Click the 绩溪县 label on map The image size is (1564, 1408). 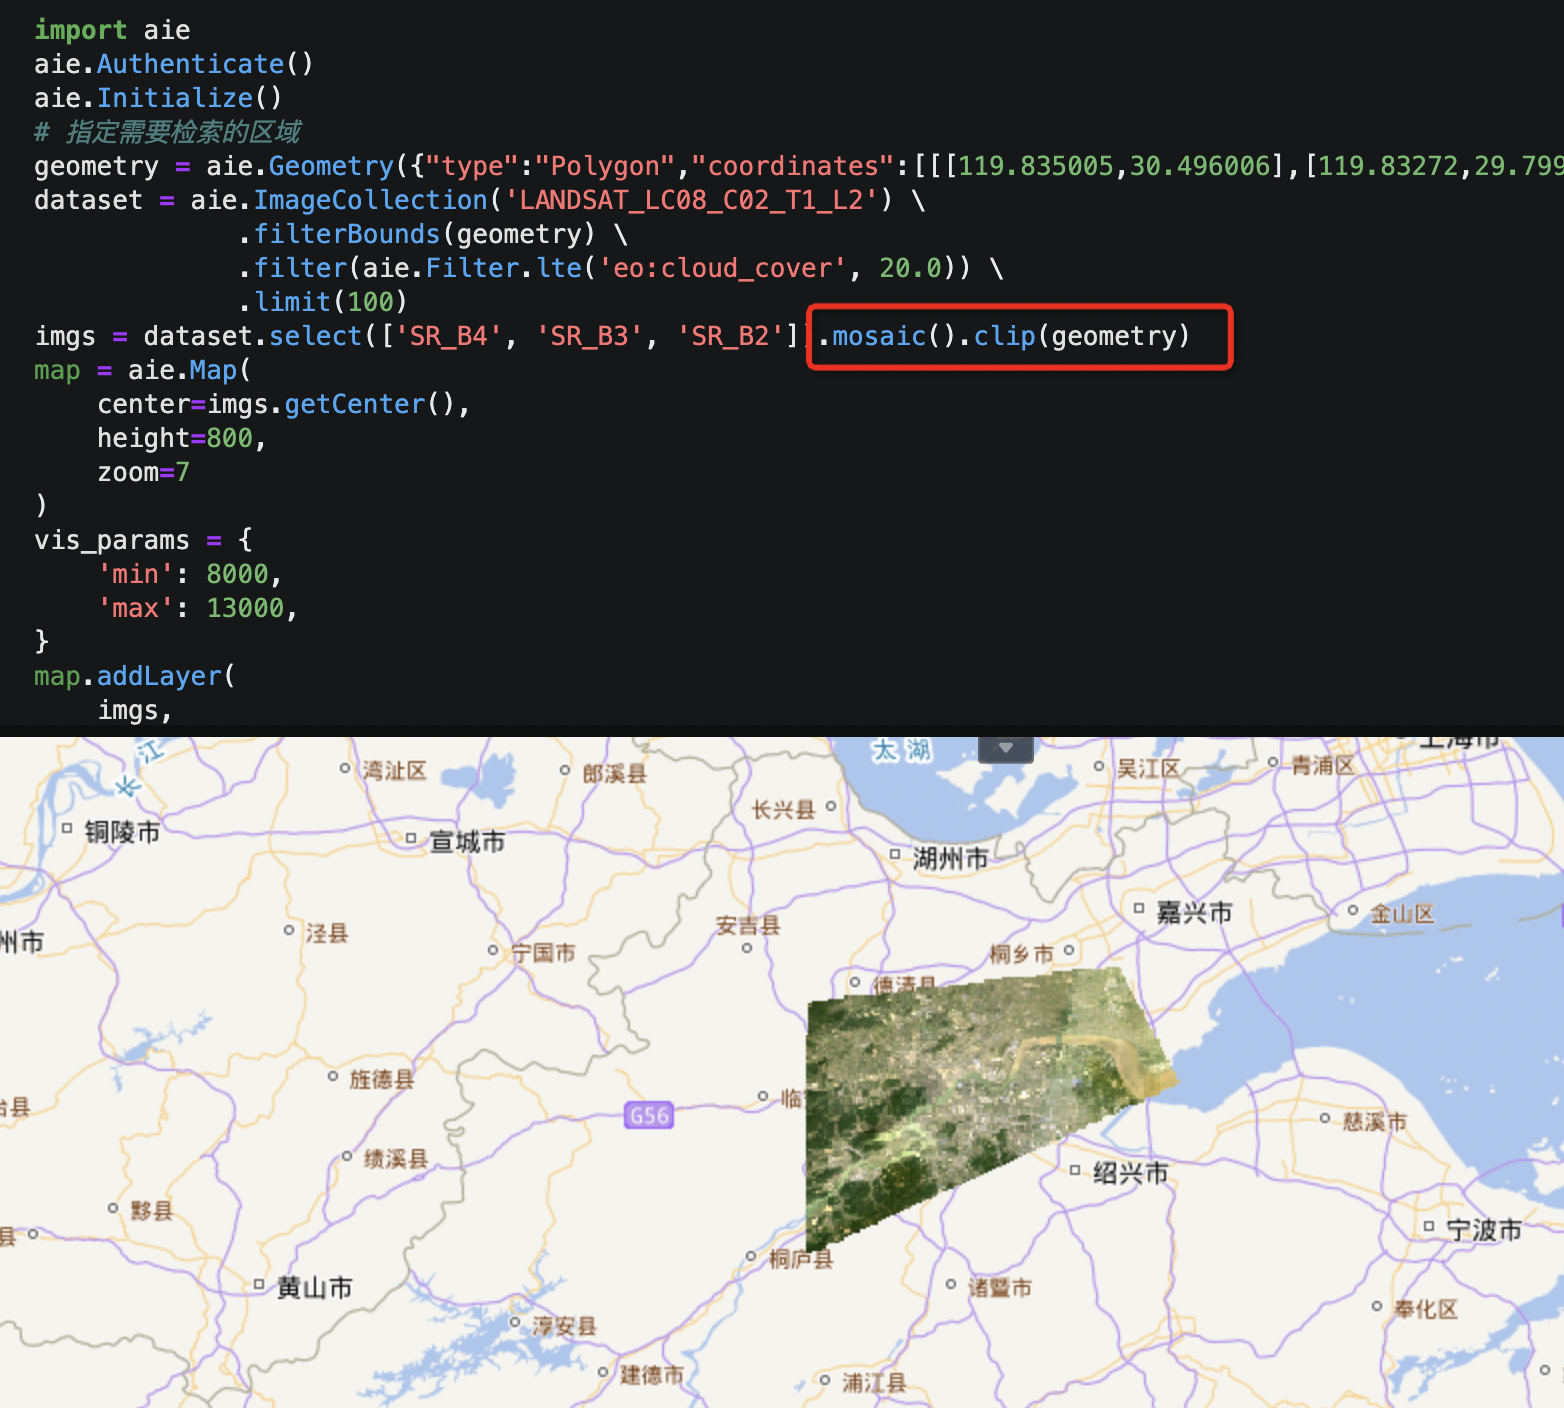point(395,1158)
